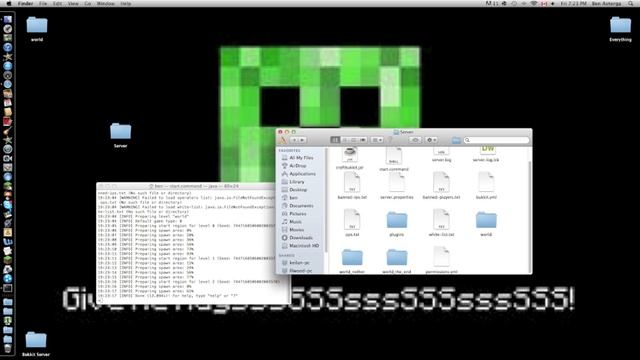The height and width of the screenshot is (360, 640).
Task: Select the plugins folder
Action: [397, 224]
